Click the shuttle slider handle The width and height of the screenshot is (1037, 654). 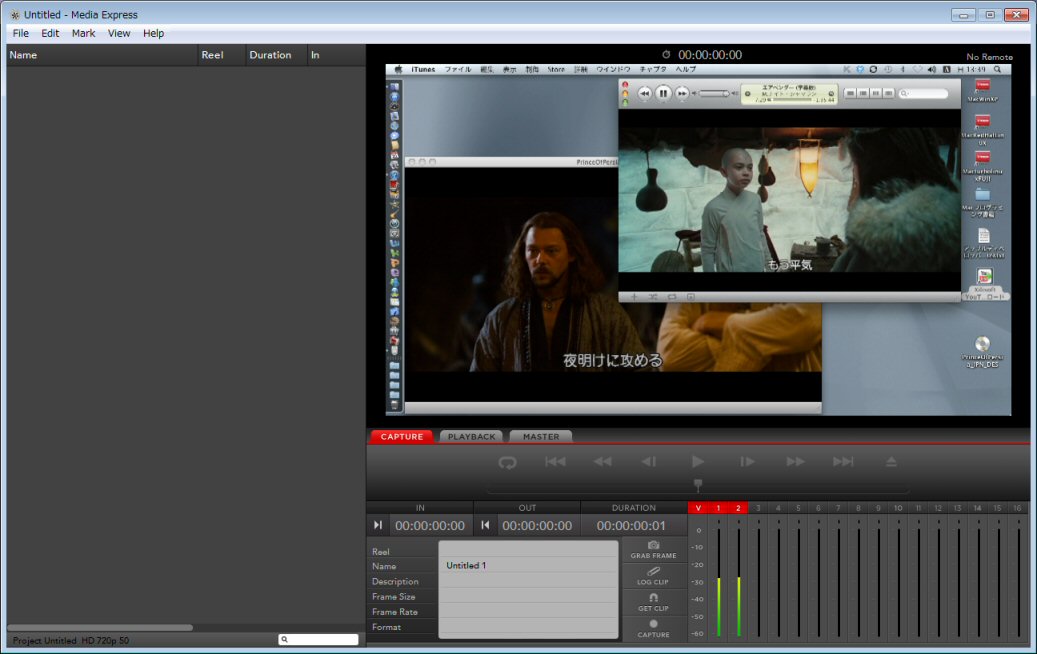pos(698,485)
